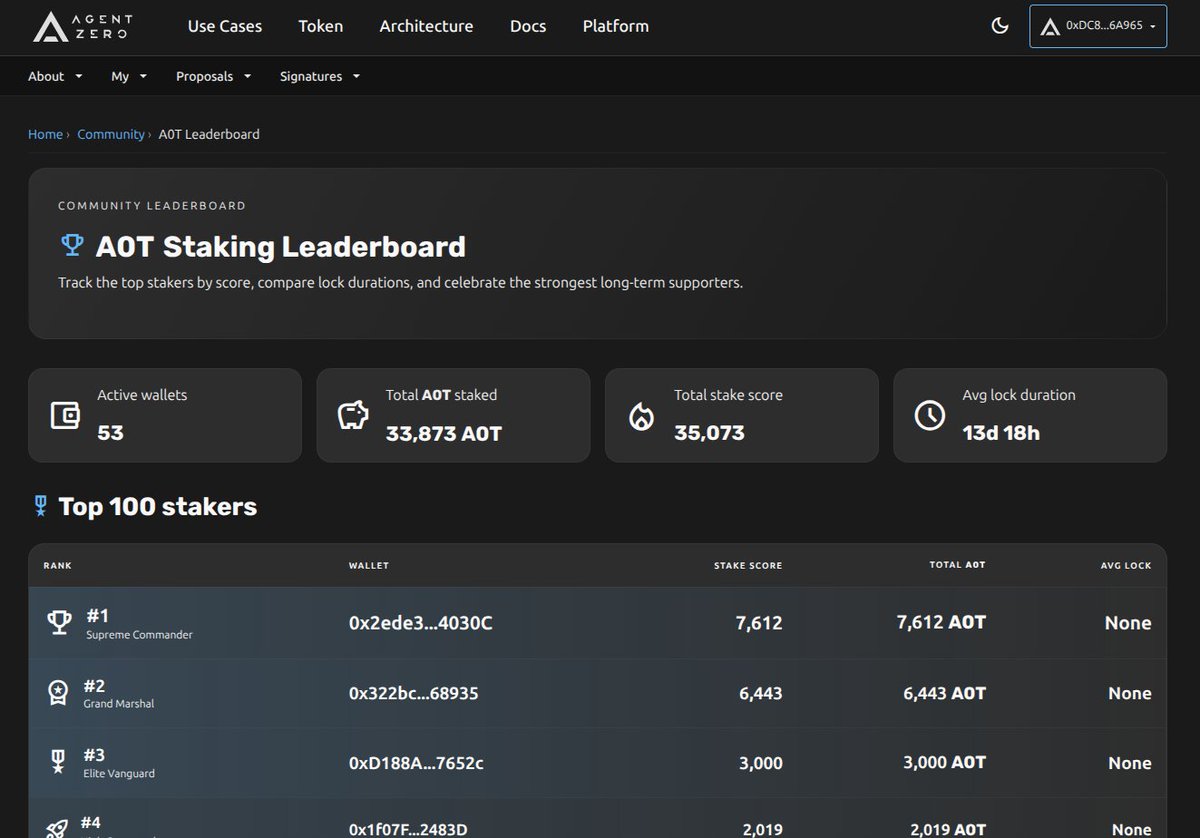Expand the About dropdown
The width and height of the screenshot is (1200, 838).
click(55, 76)
